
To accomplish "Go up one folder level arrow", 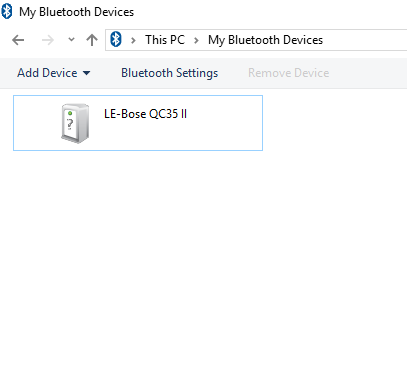I will tap(92, 40).
